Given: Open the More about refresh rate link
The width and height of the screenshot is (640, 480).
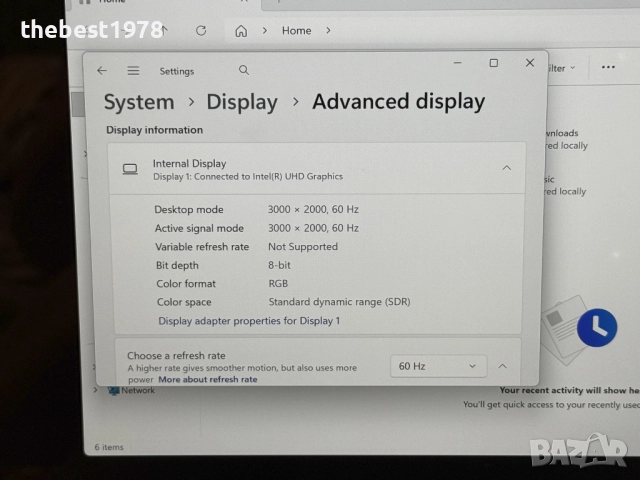Looking at the screenshot, I should [x=207, y=380].
